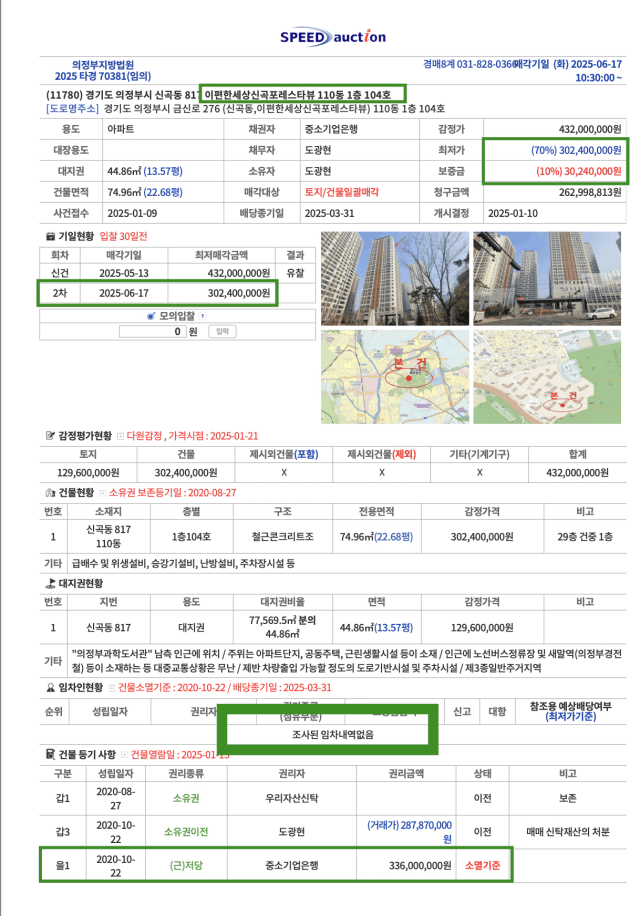640x916 pixels.
Task: Click the small box icon before 다원감정
Action: click(x=121, y=436)
